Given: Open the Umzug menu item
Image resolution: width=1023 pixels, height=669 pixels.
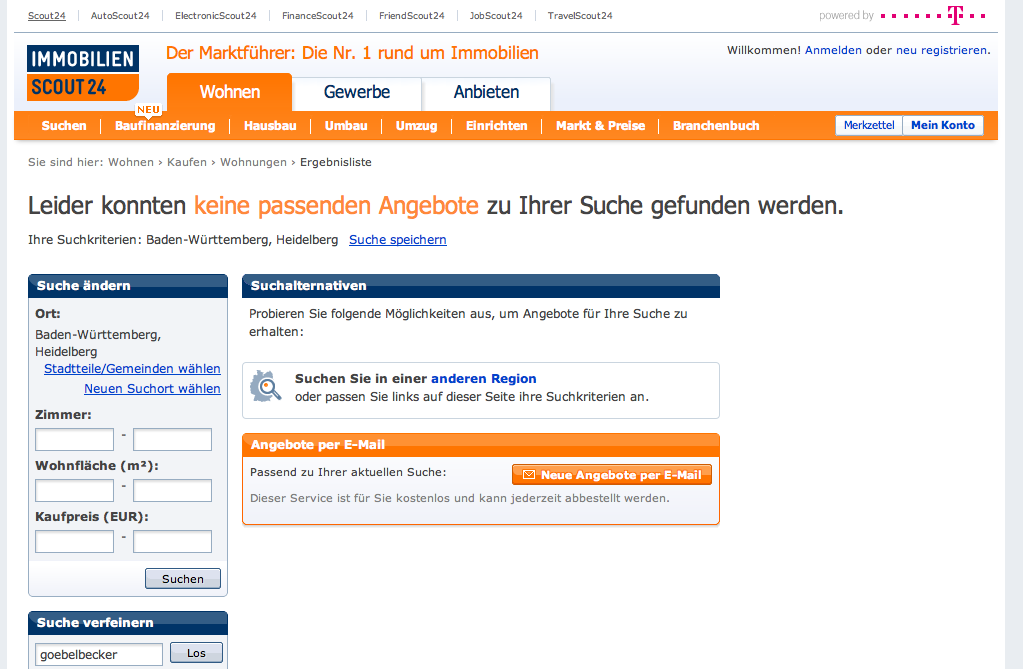Looking at the screenshot, I should (416, 126).
